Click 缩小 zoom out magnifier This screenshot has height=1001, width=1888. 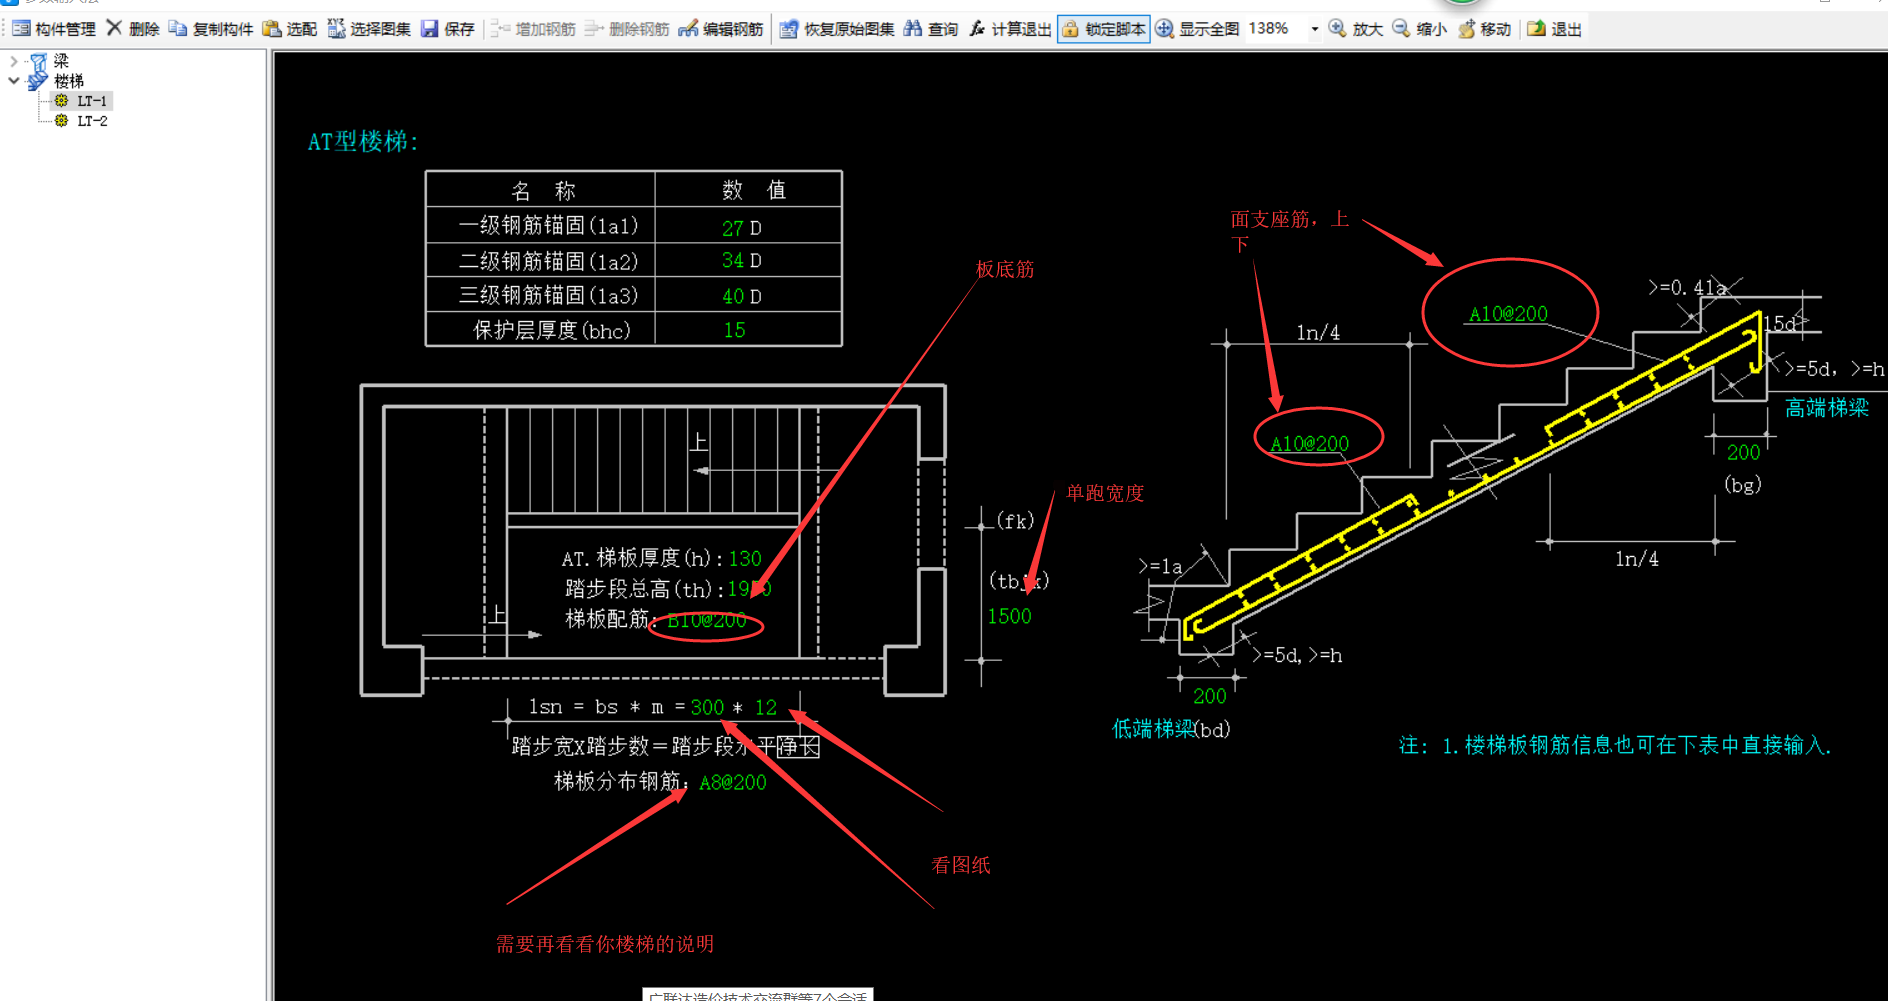[1419, 29]
